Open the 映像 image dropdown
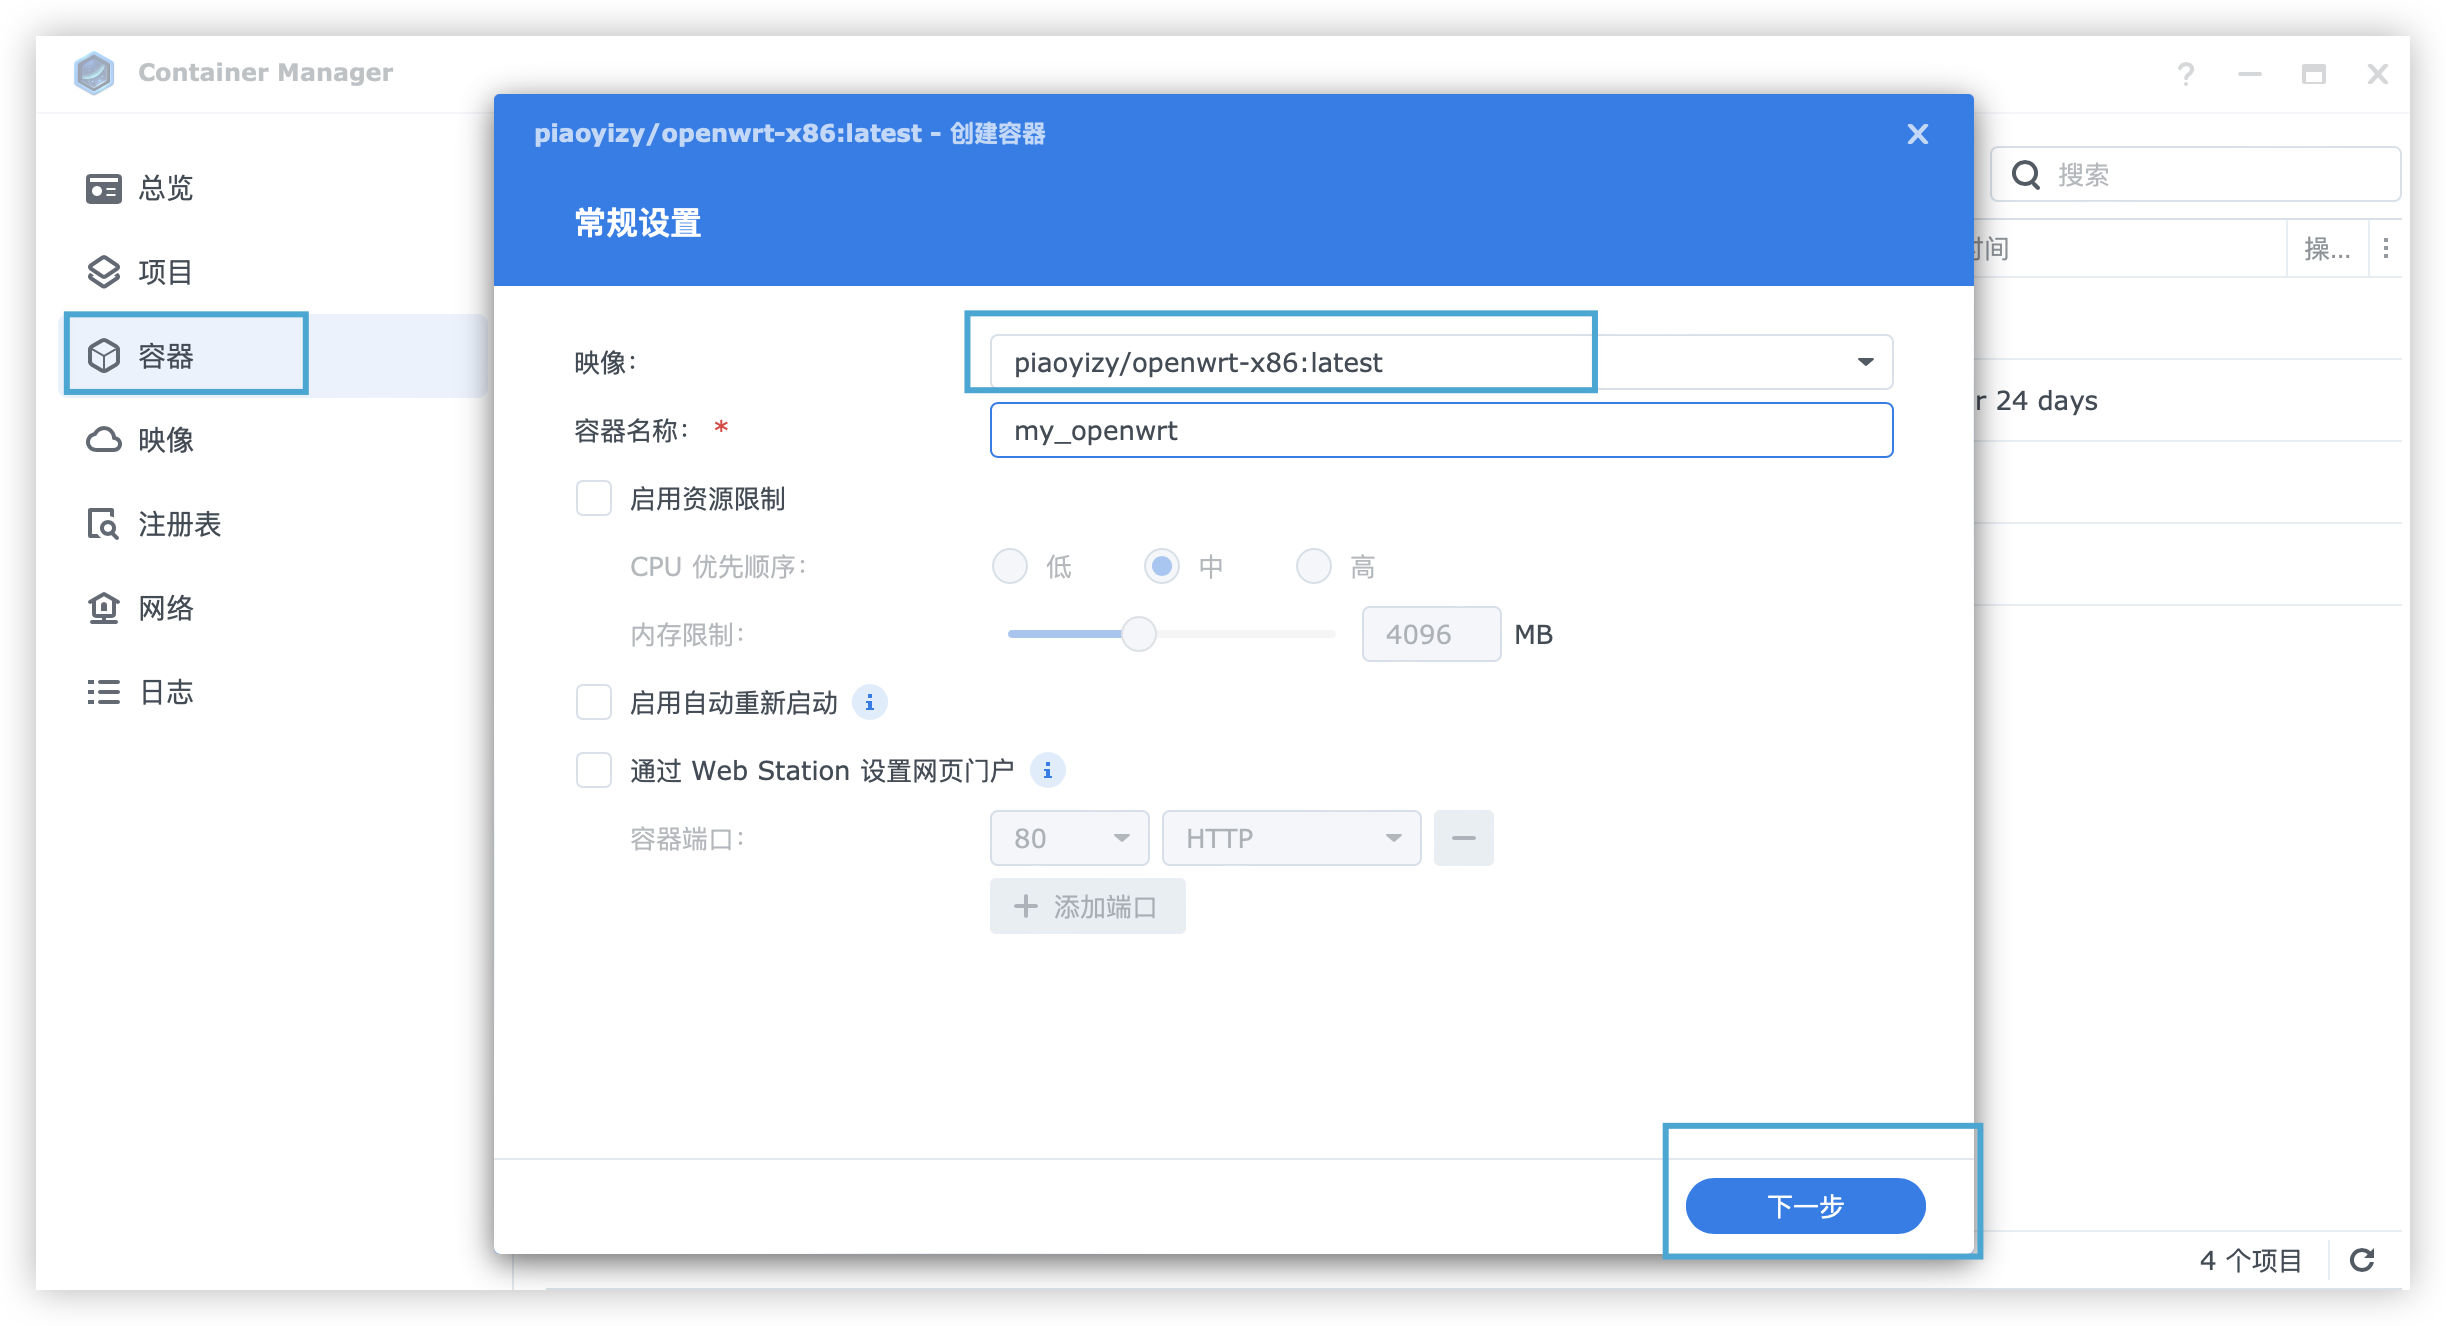Viewport: 2446px width, 1326px height. pyautogui.click(x=1864, y=362)
